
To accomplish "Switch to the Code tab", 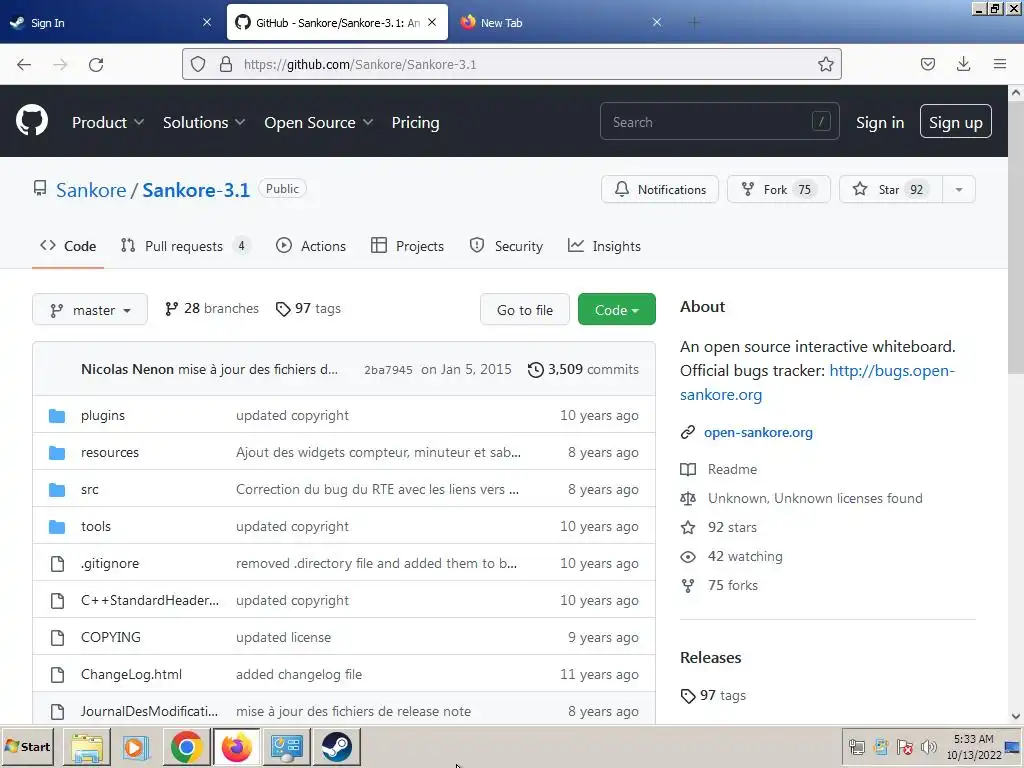I will point(68,246).
